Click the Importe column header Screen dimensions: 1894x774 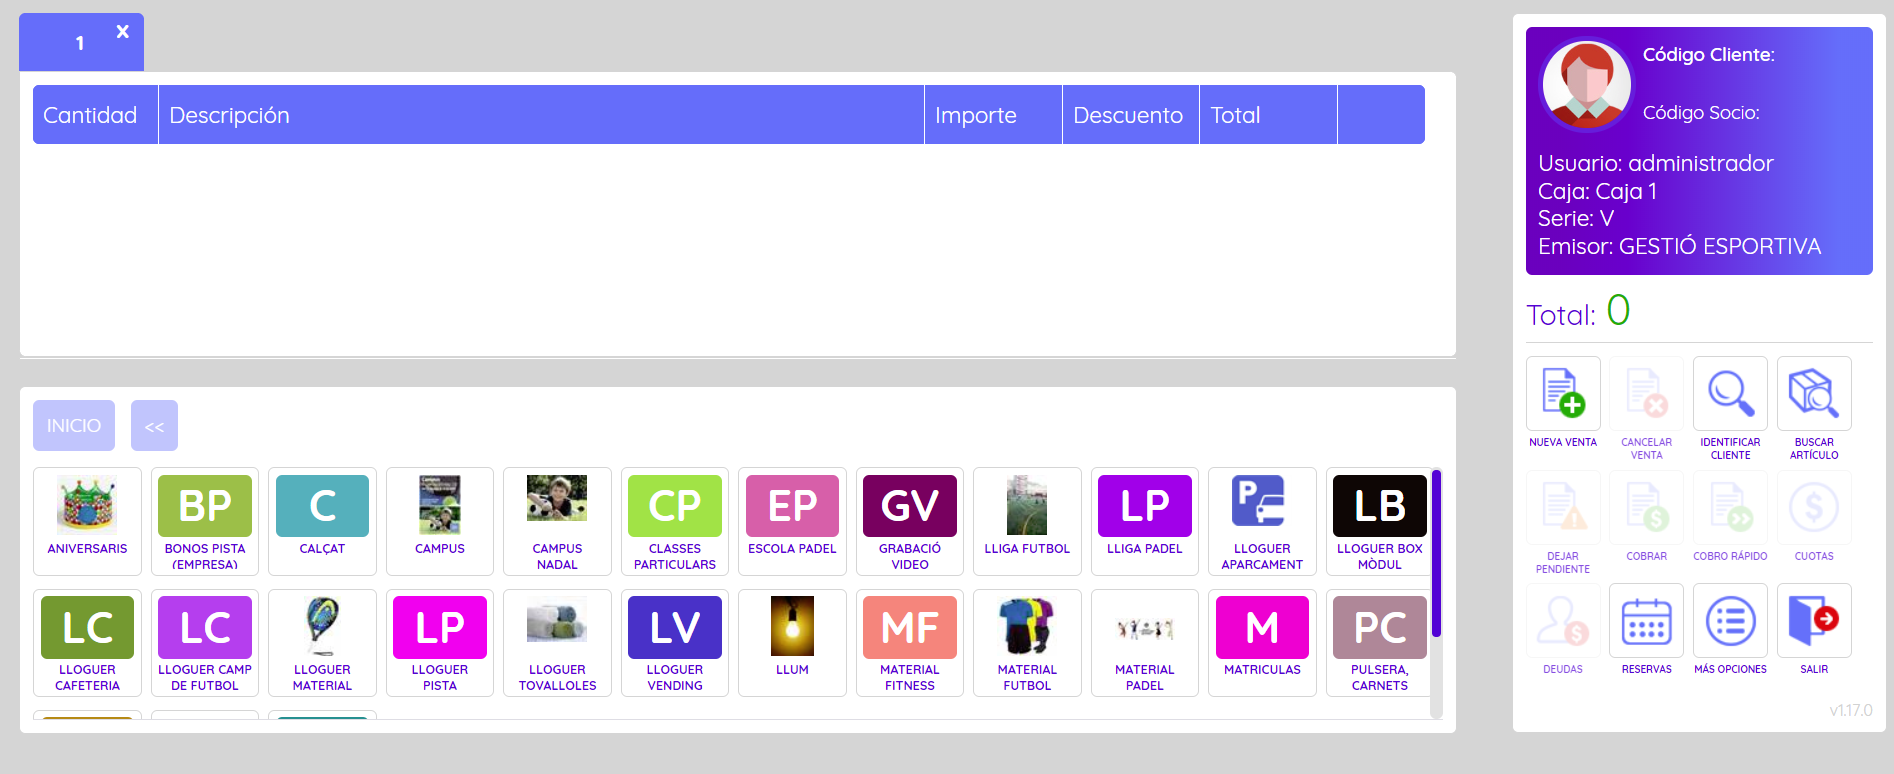pos(993,115)
